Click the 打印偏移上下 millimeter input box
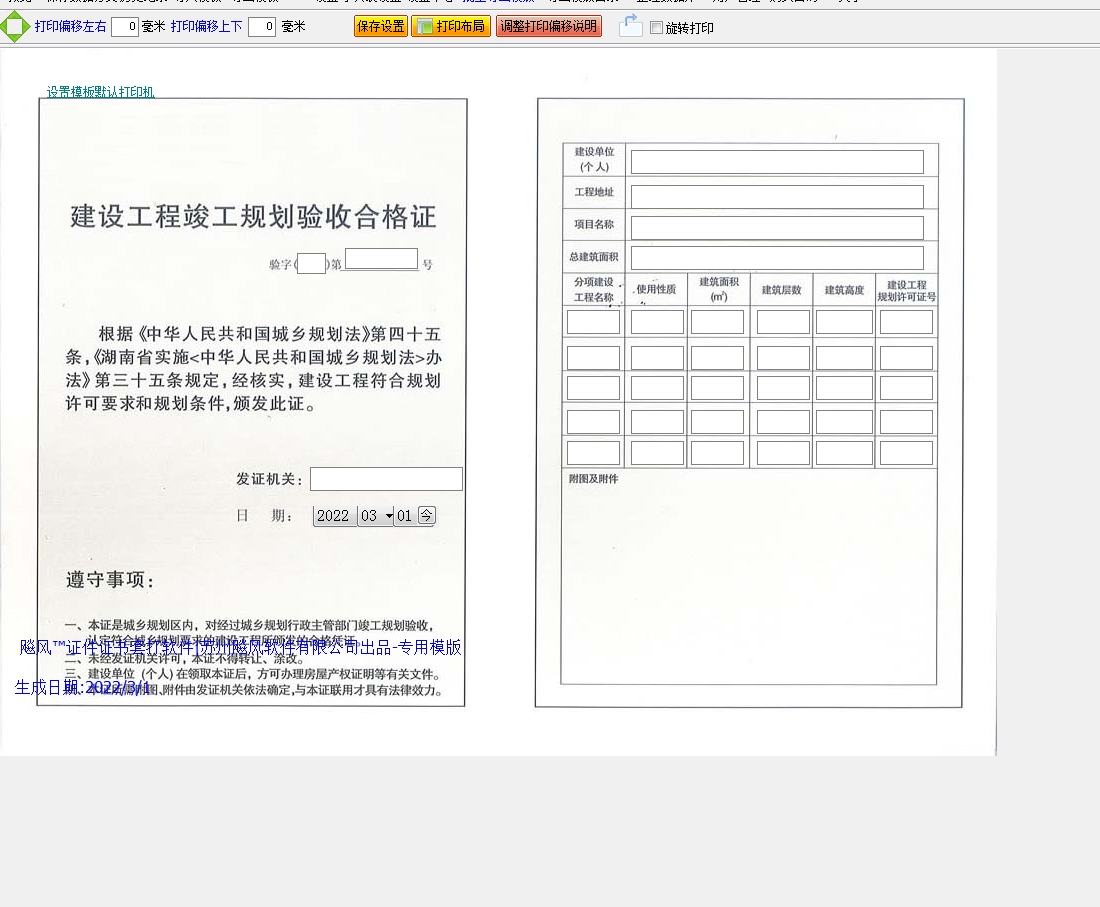This screenshot has height=907, width=1100. [x=262, y=27]
